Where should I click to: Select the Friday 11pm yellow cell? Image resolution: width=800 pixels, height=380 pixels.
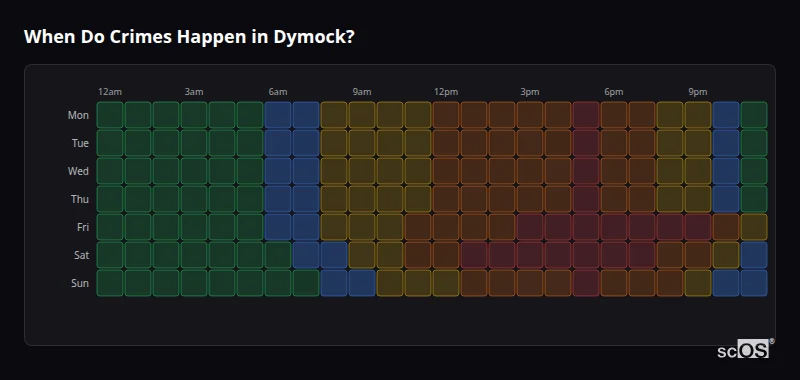coord(754,227)
